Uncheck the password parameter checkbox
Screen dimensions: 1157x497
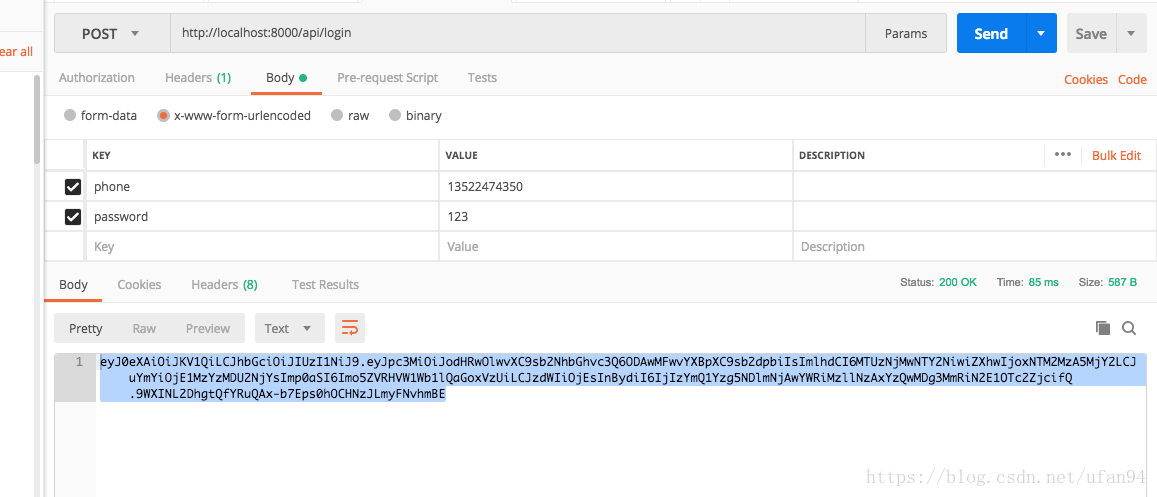72,217
